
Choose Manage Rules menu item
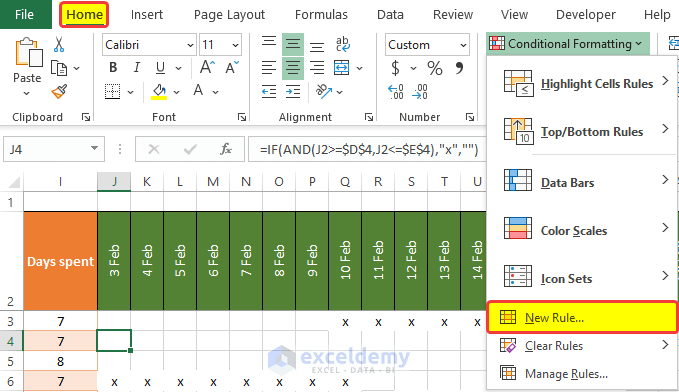click(x=582, y=373)
